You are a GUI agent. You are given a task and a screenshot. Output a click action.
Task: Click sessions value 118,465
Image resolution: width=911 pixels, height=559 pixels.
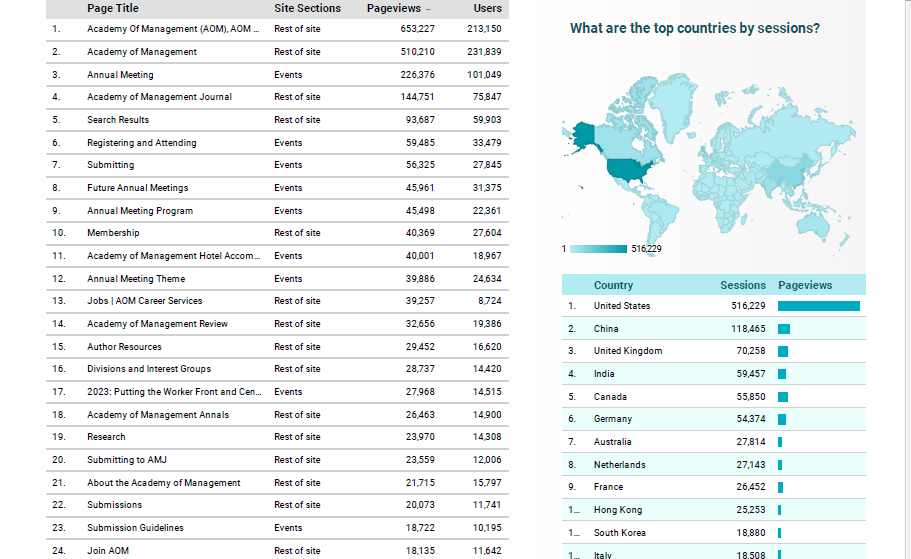pos(748,329)
